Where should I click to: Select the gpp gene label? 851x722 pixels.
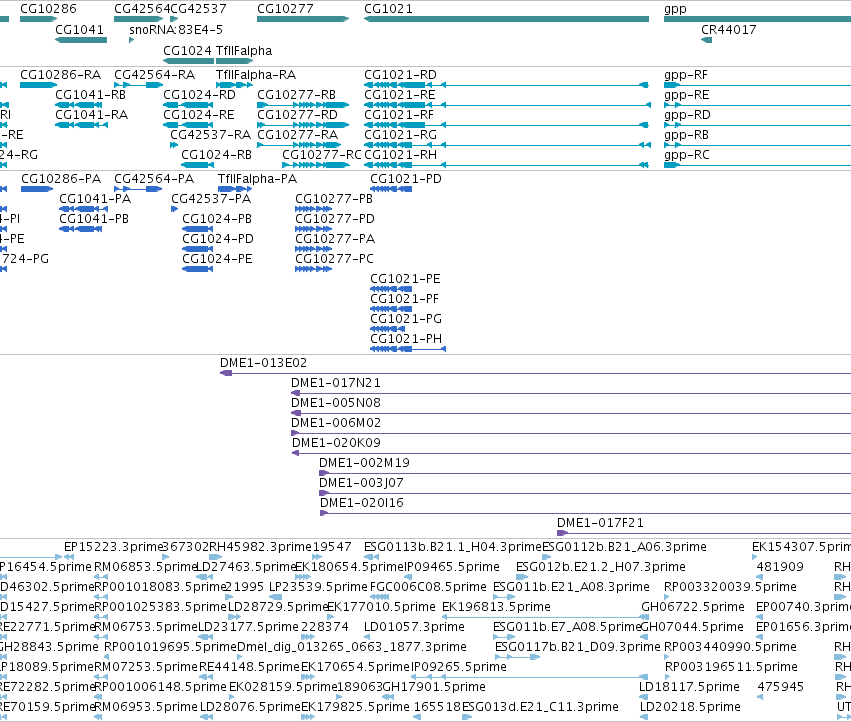pos(675,9)
